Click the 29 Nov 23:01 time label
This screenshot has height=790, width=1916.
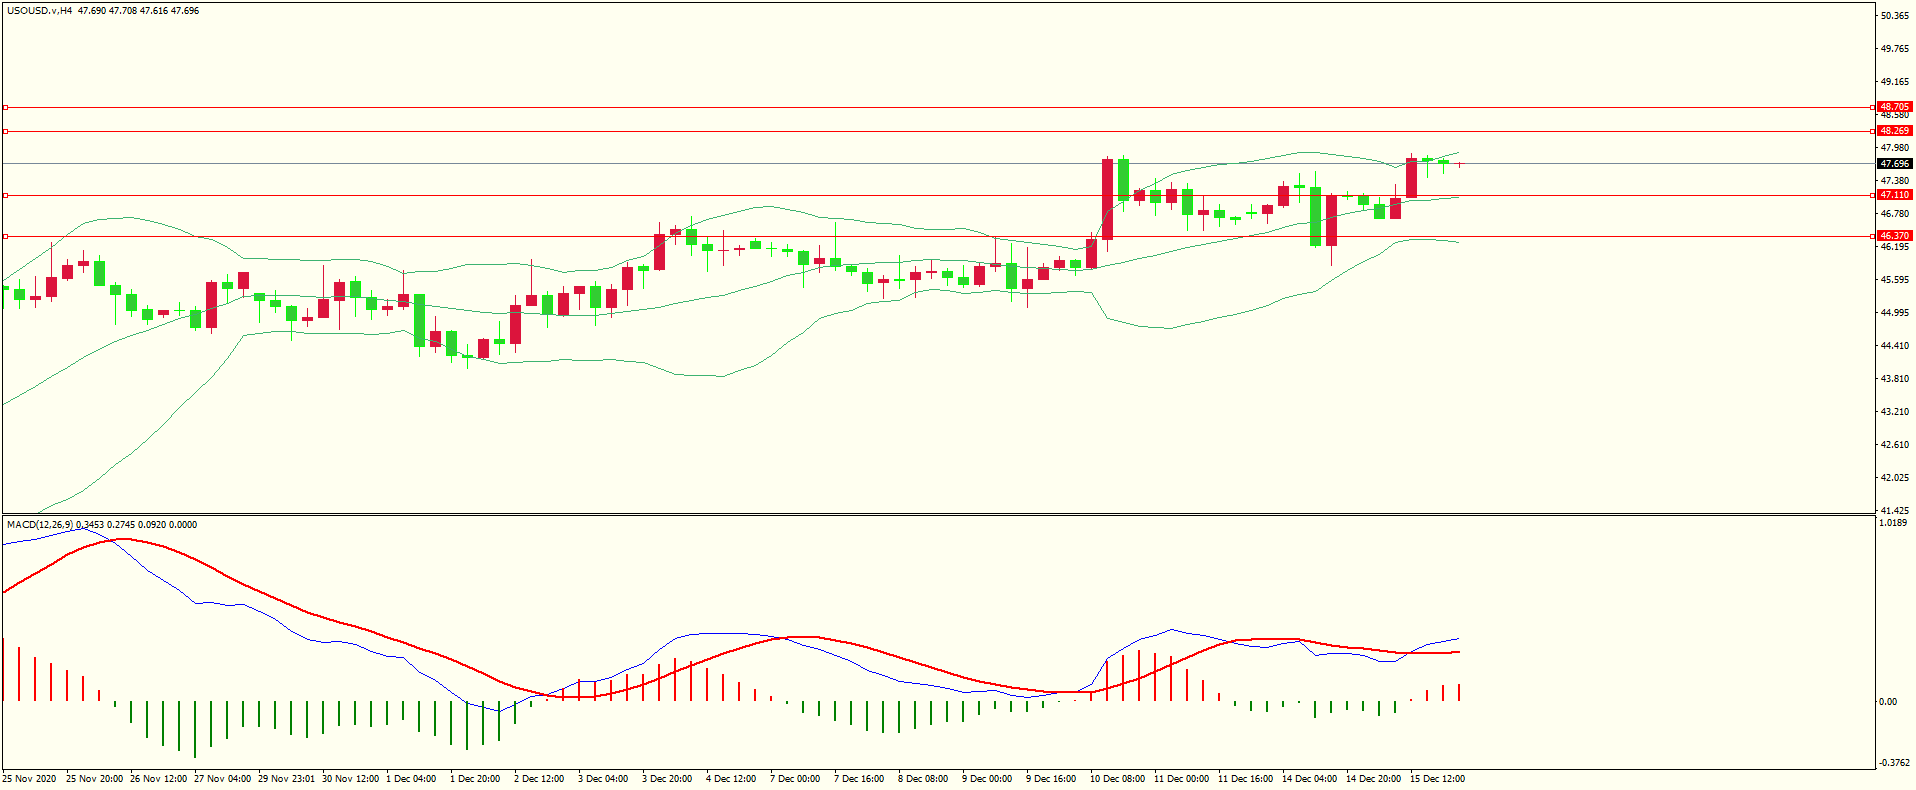(287, 779)
